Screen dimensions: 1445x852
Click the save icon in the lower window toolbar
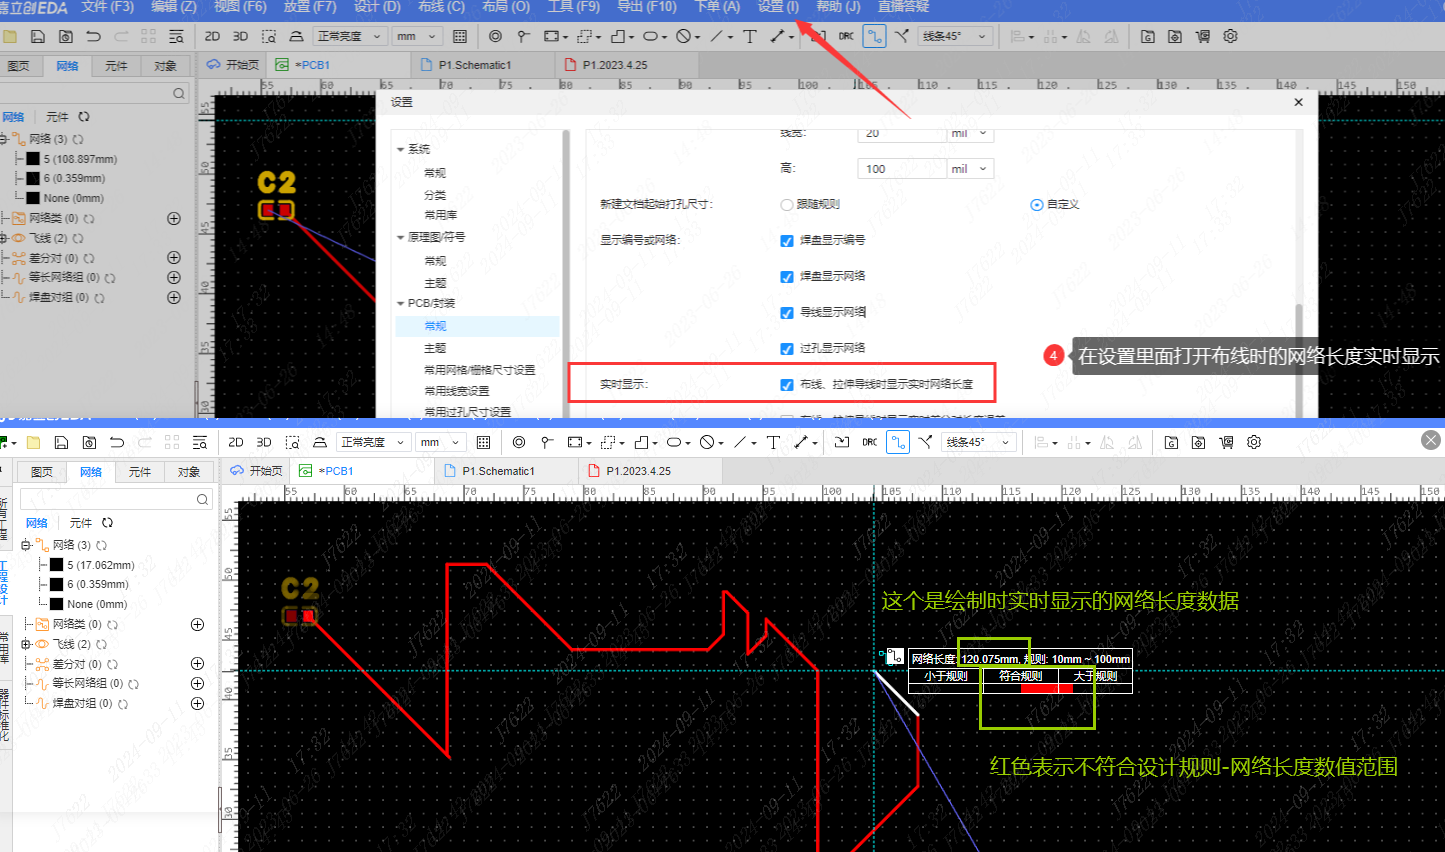61,442
